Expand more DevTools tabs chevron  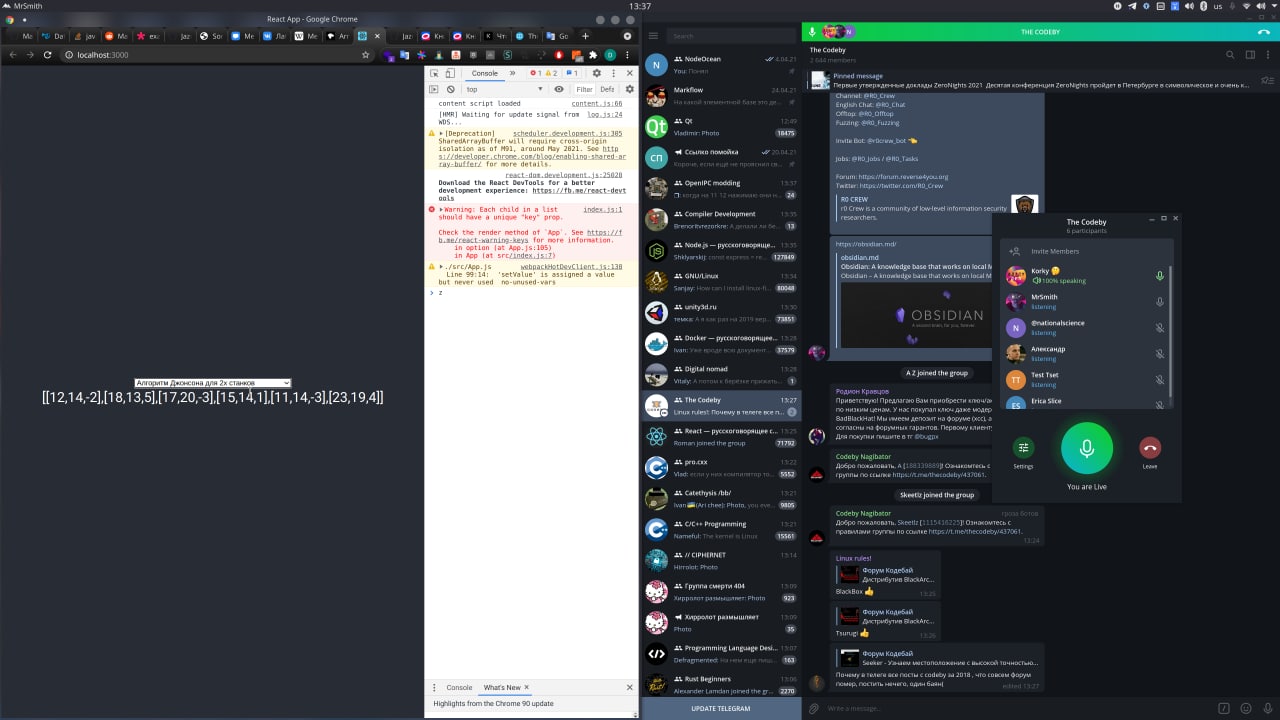pos(513,73)
